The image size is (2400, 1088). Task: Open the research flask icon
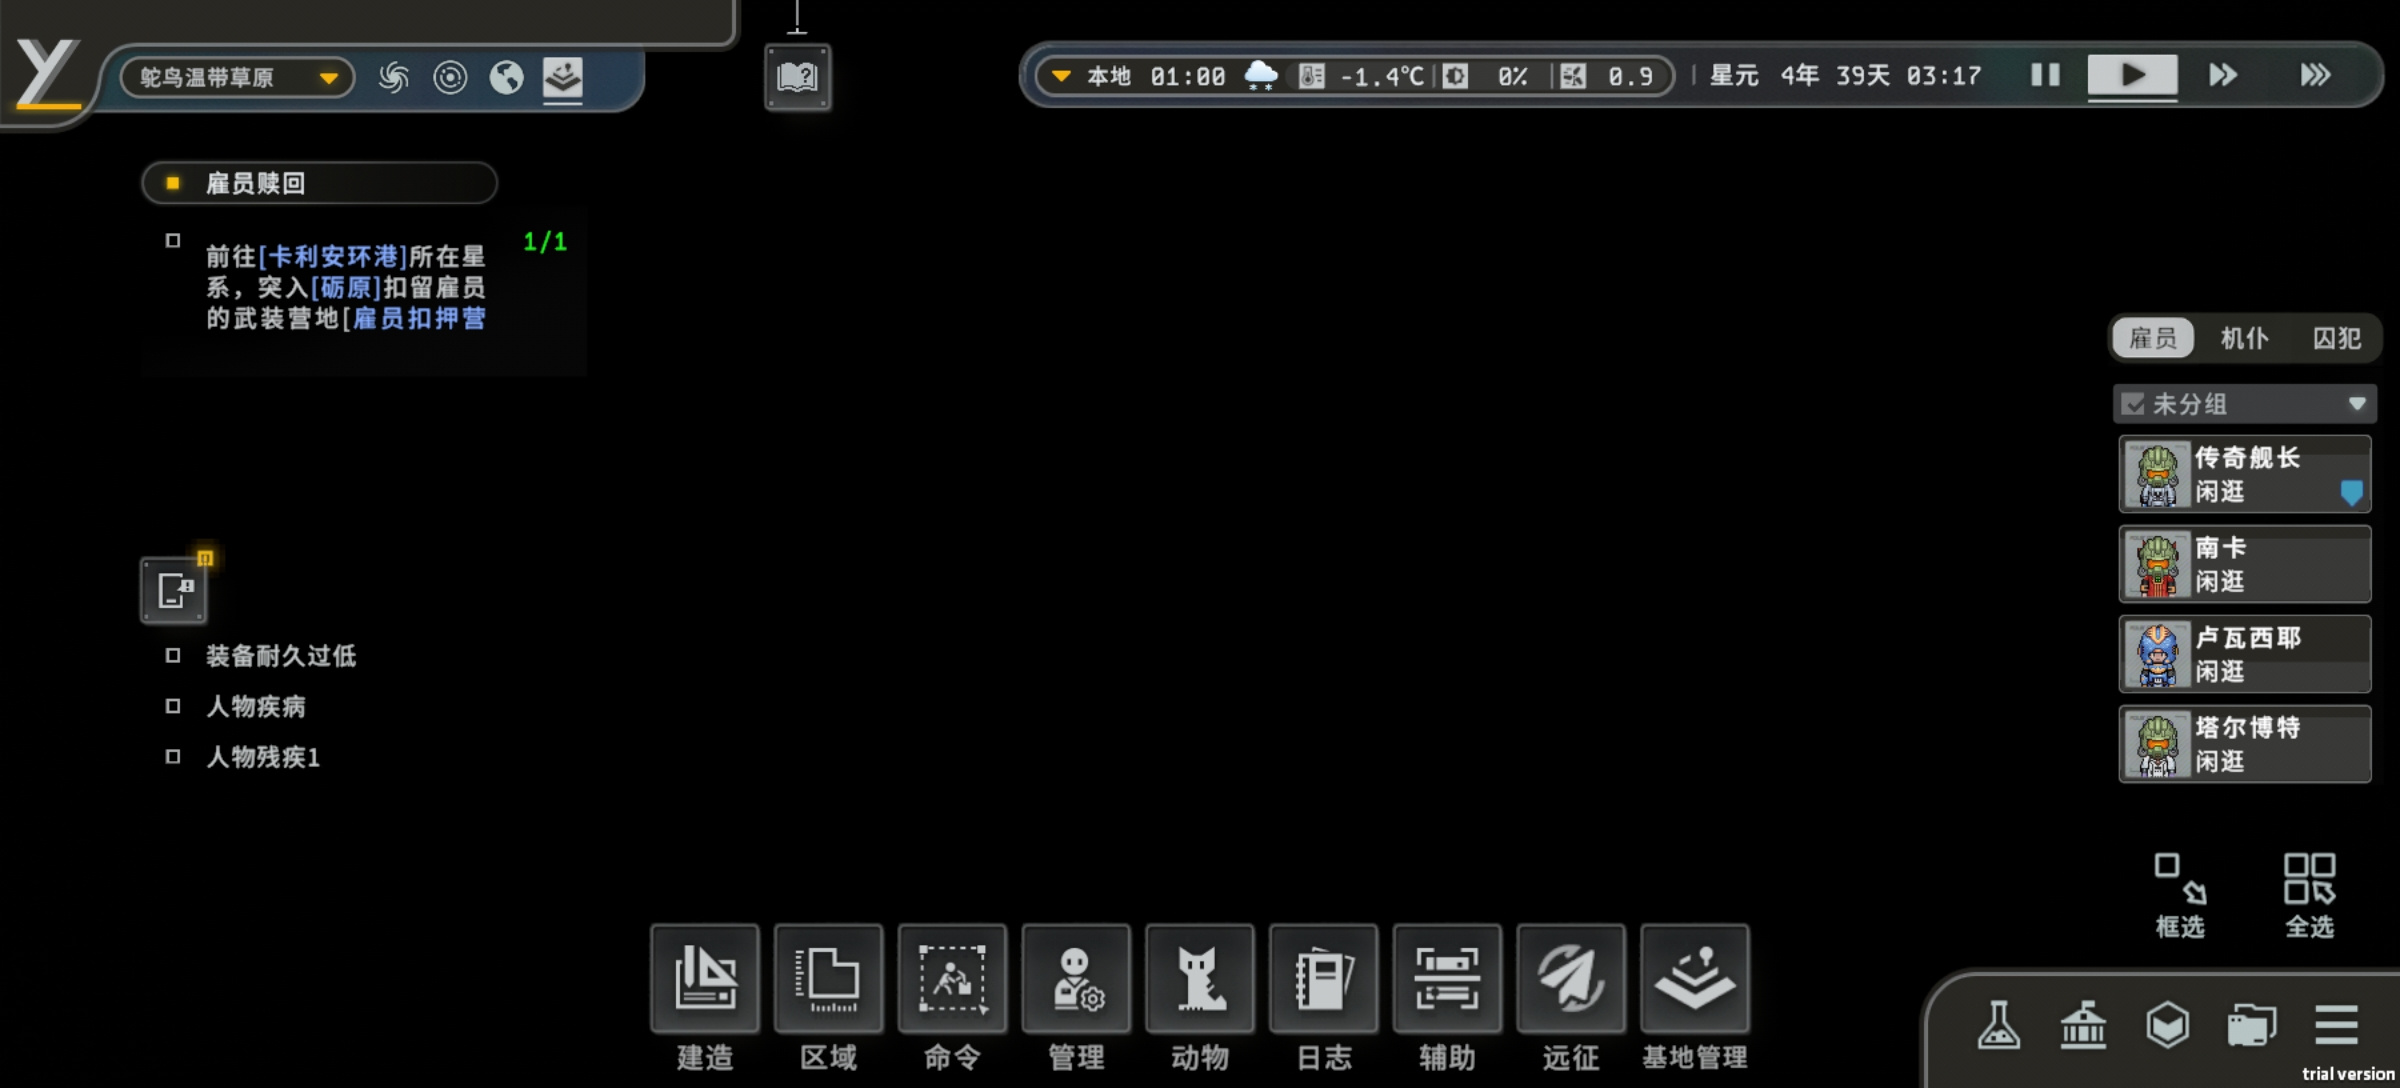coord(1998,1025)
